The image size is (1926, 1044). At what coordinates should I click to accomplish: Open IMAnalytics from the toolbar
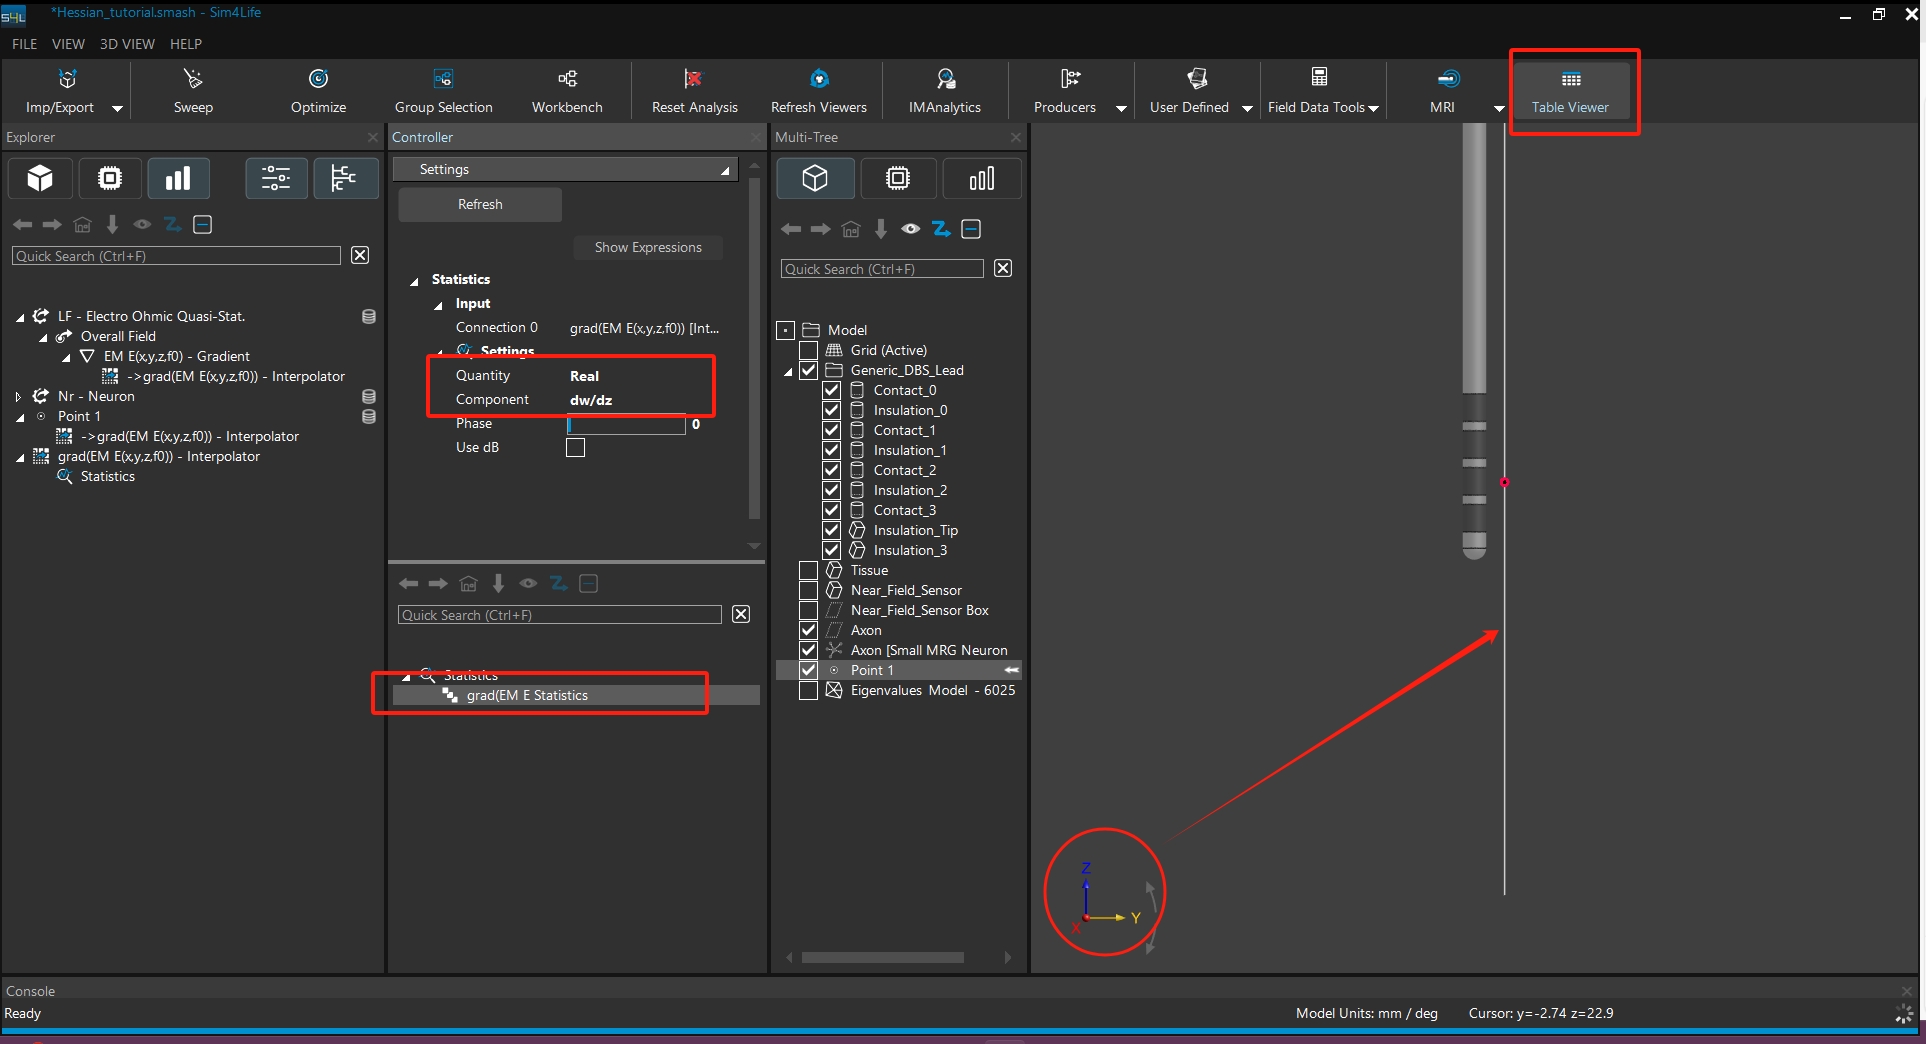[944, 90]
